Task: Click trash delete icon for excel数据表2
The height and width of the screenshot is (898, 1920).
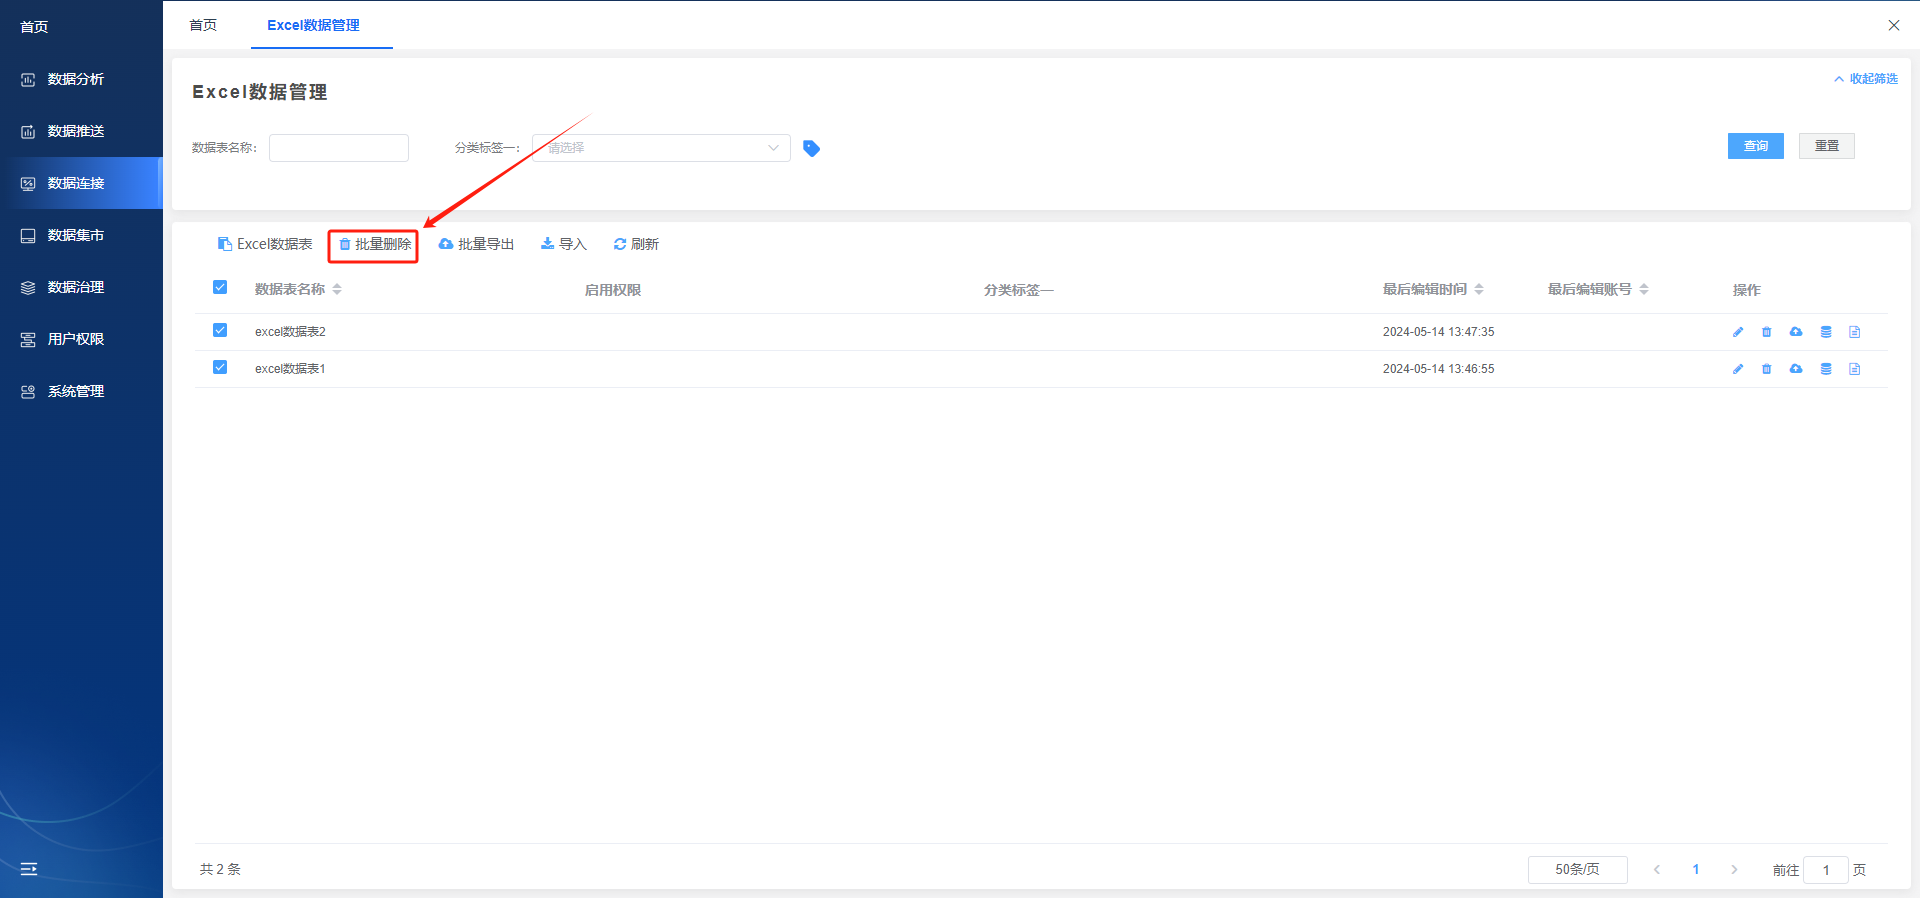Action: pos(1767,332)
